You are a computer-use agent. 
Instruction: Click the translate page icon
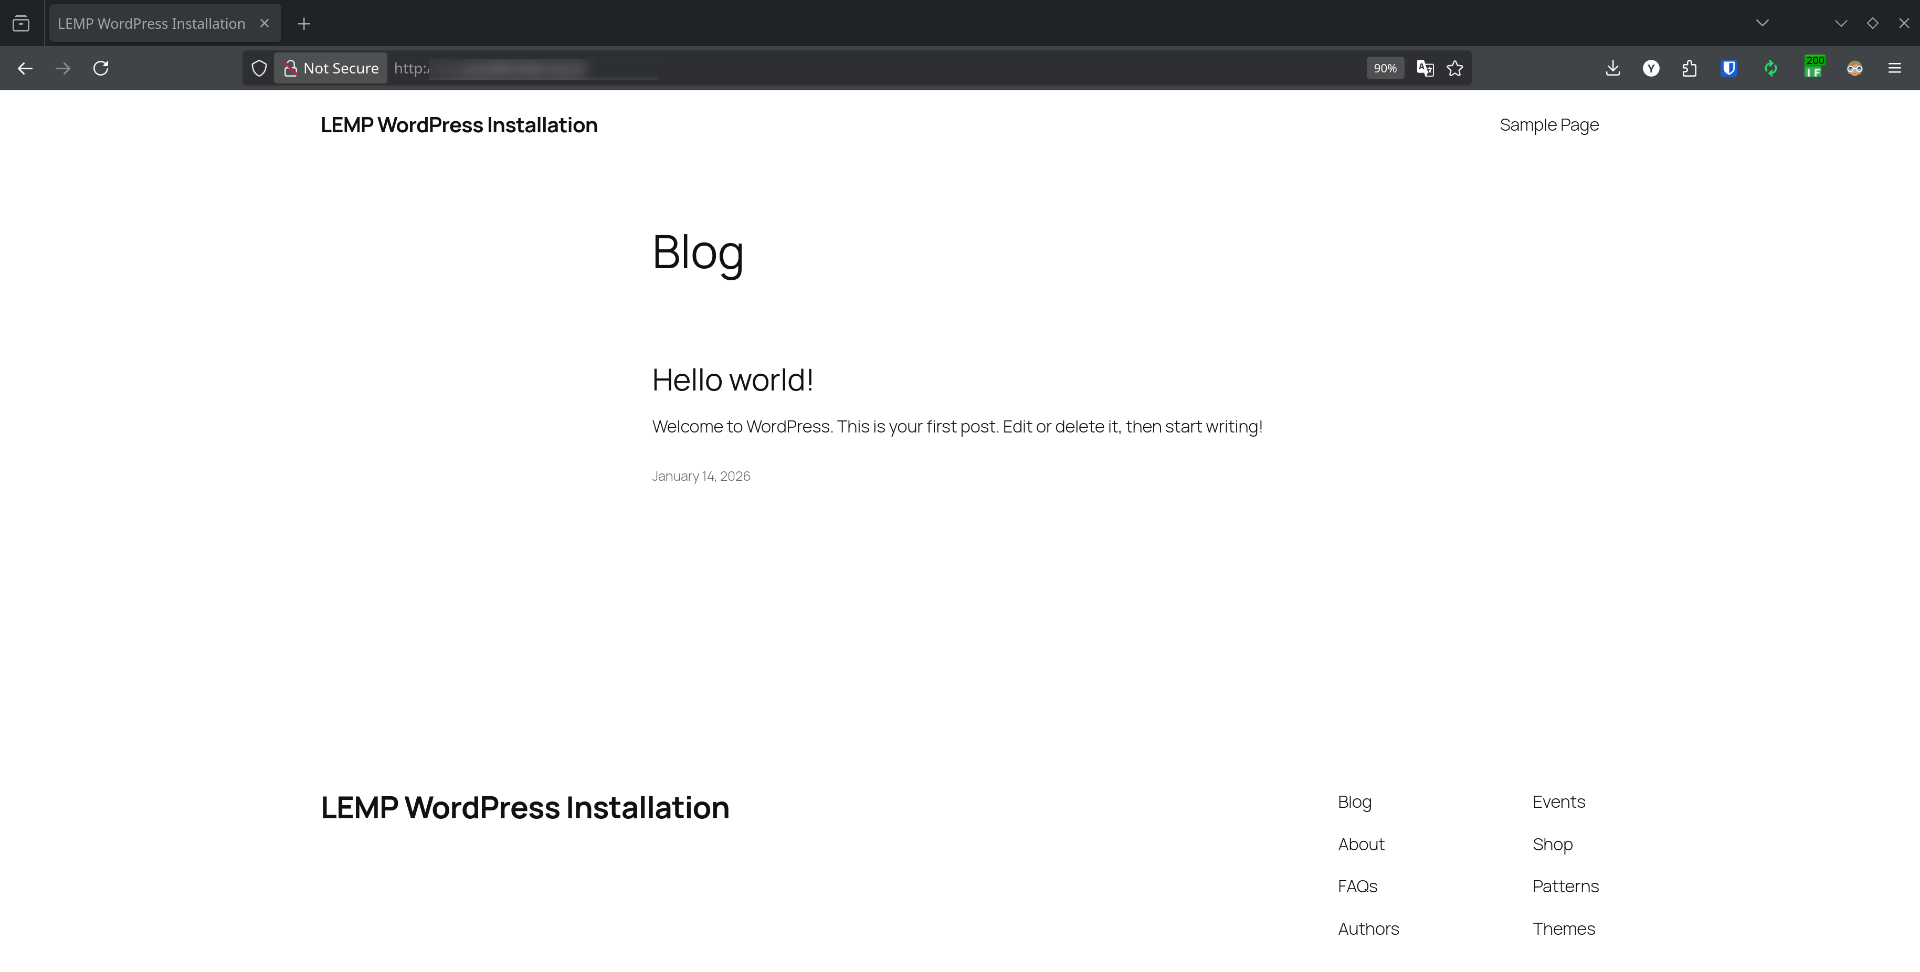(x=1426, y=68)
